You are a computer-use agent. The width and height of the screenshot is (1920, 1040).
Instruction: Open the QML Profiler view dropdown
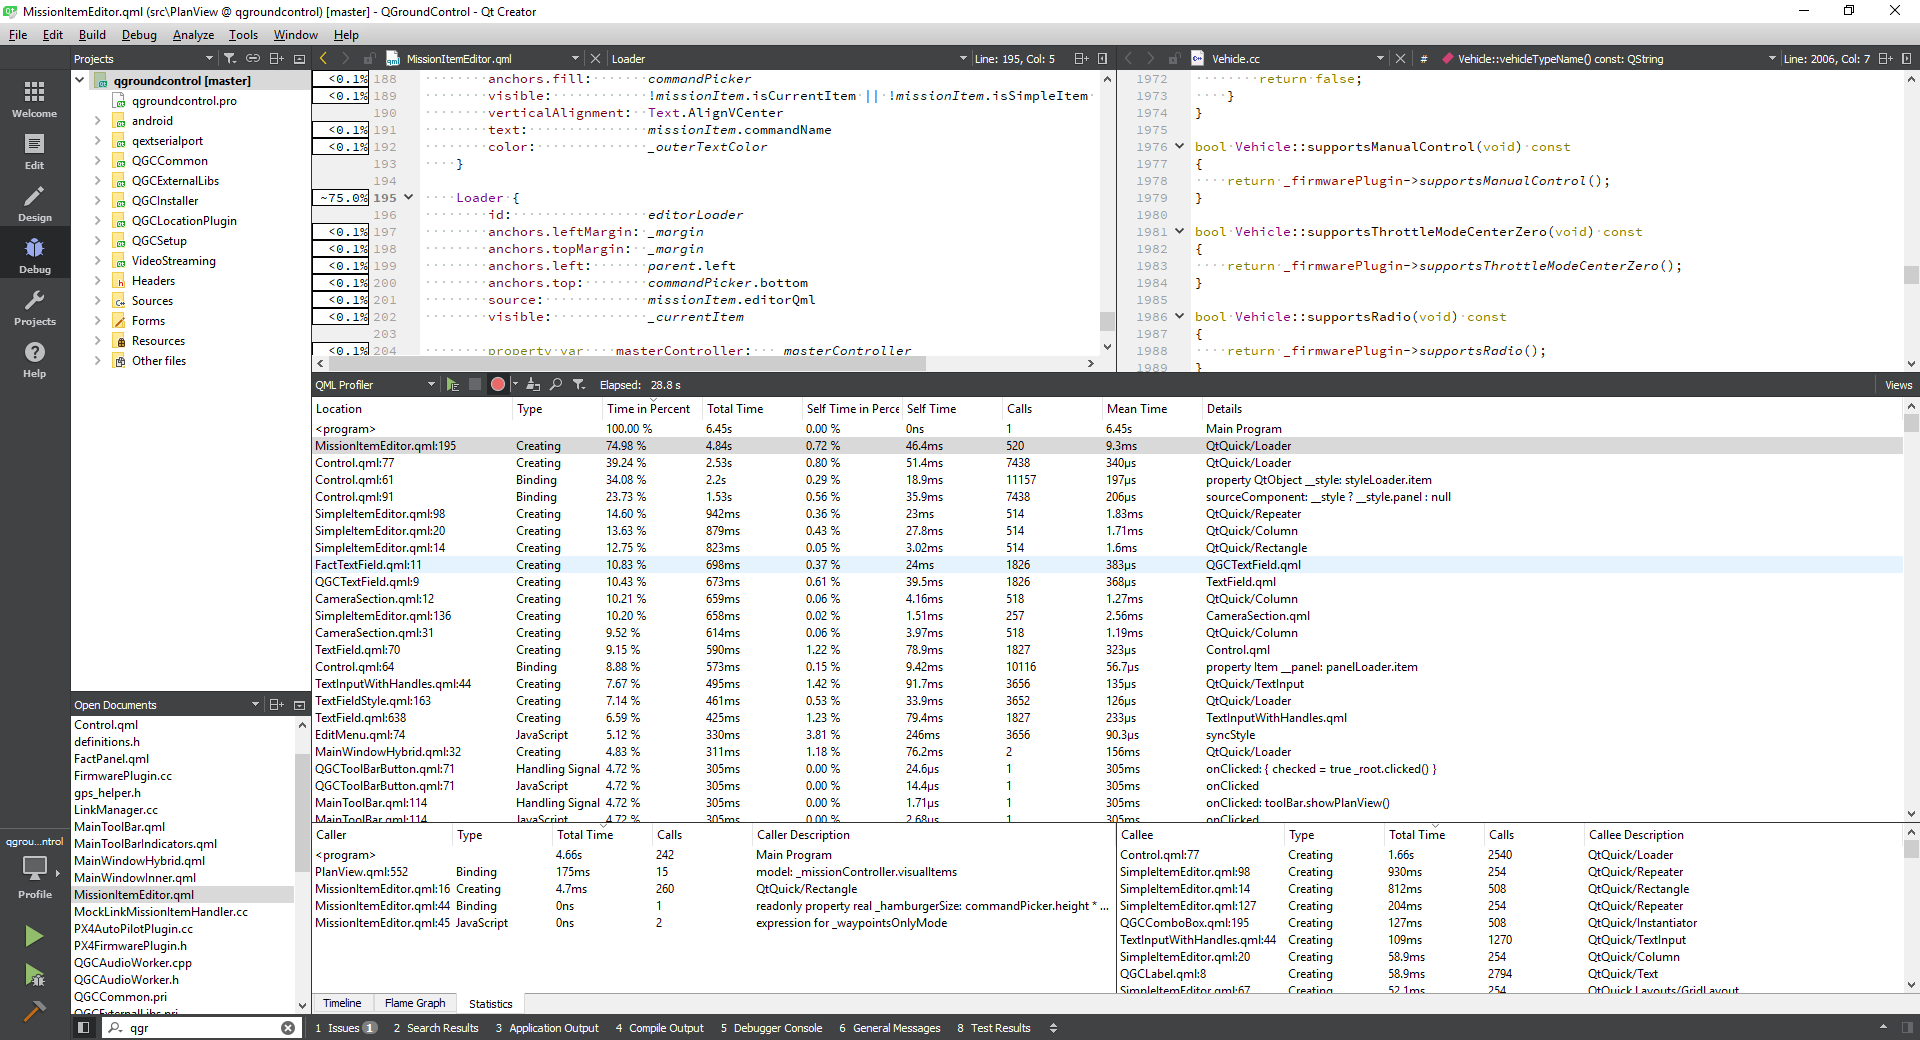pos(432,385)
